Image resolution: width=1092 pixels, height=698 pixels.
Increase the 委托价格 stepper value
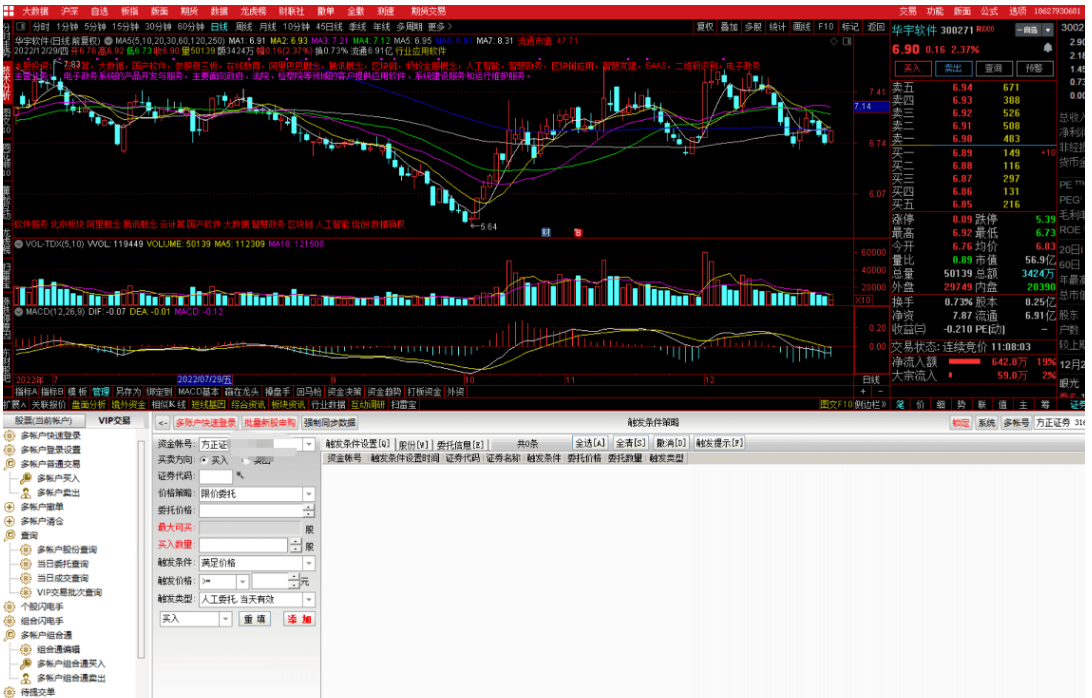(x=309, y=507)
